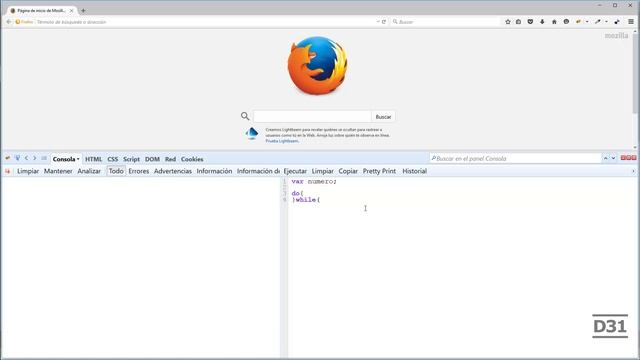Click the Analizar profile button
This screenshot has width=640, height=360.
[x=89, y=171]
